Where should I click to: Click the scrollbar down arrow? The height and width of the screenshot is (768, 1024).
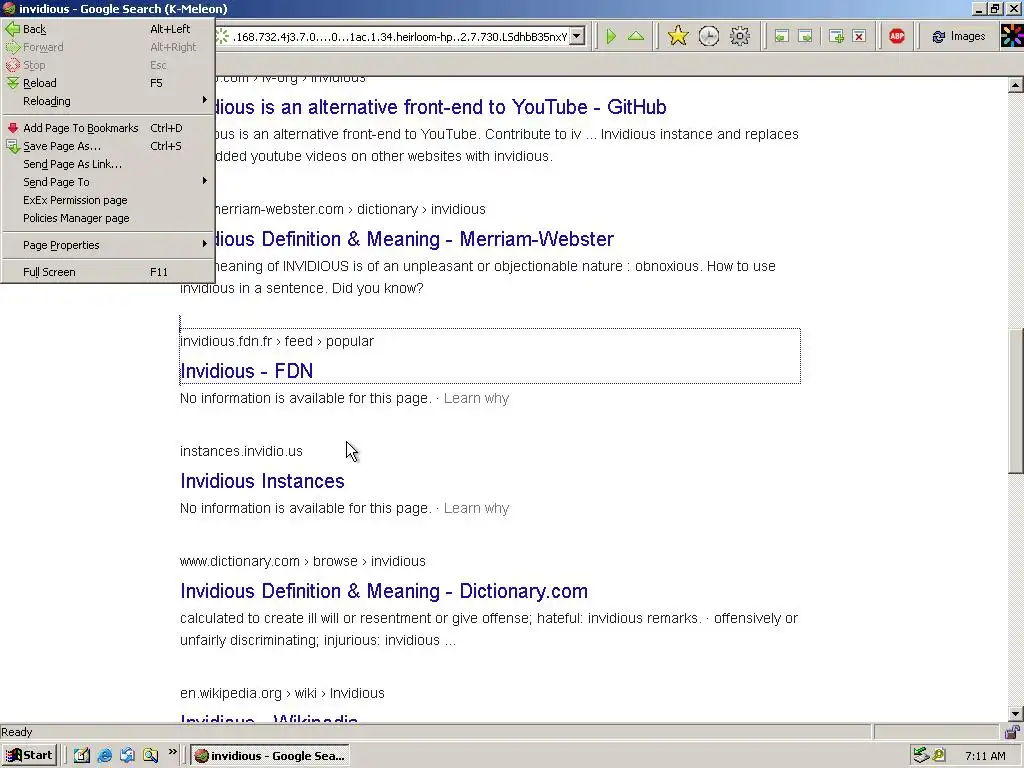tap(1016, 714)
